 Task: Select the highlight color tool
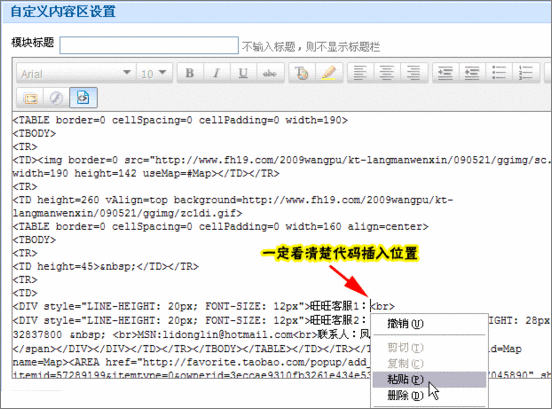pyautogui.click(x=329, y=73)
